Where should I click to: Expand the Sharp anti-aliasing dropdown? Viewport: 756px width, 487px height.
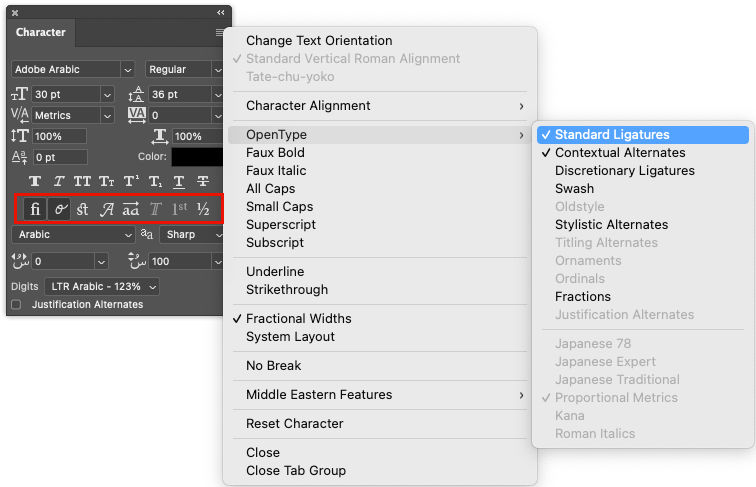[191, 235]
